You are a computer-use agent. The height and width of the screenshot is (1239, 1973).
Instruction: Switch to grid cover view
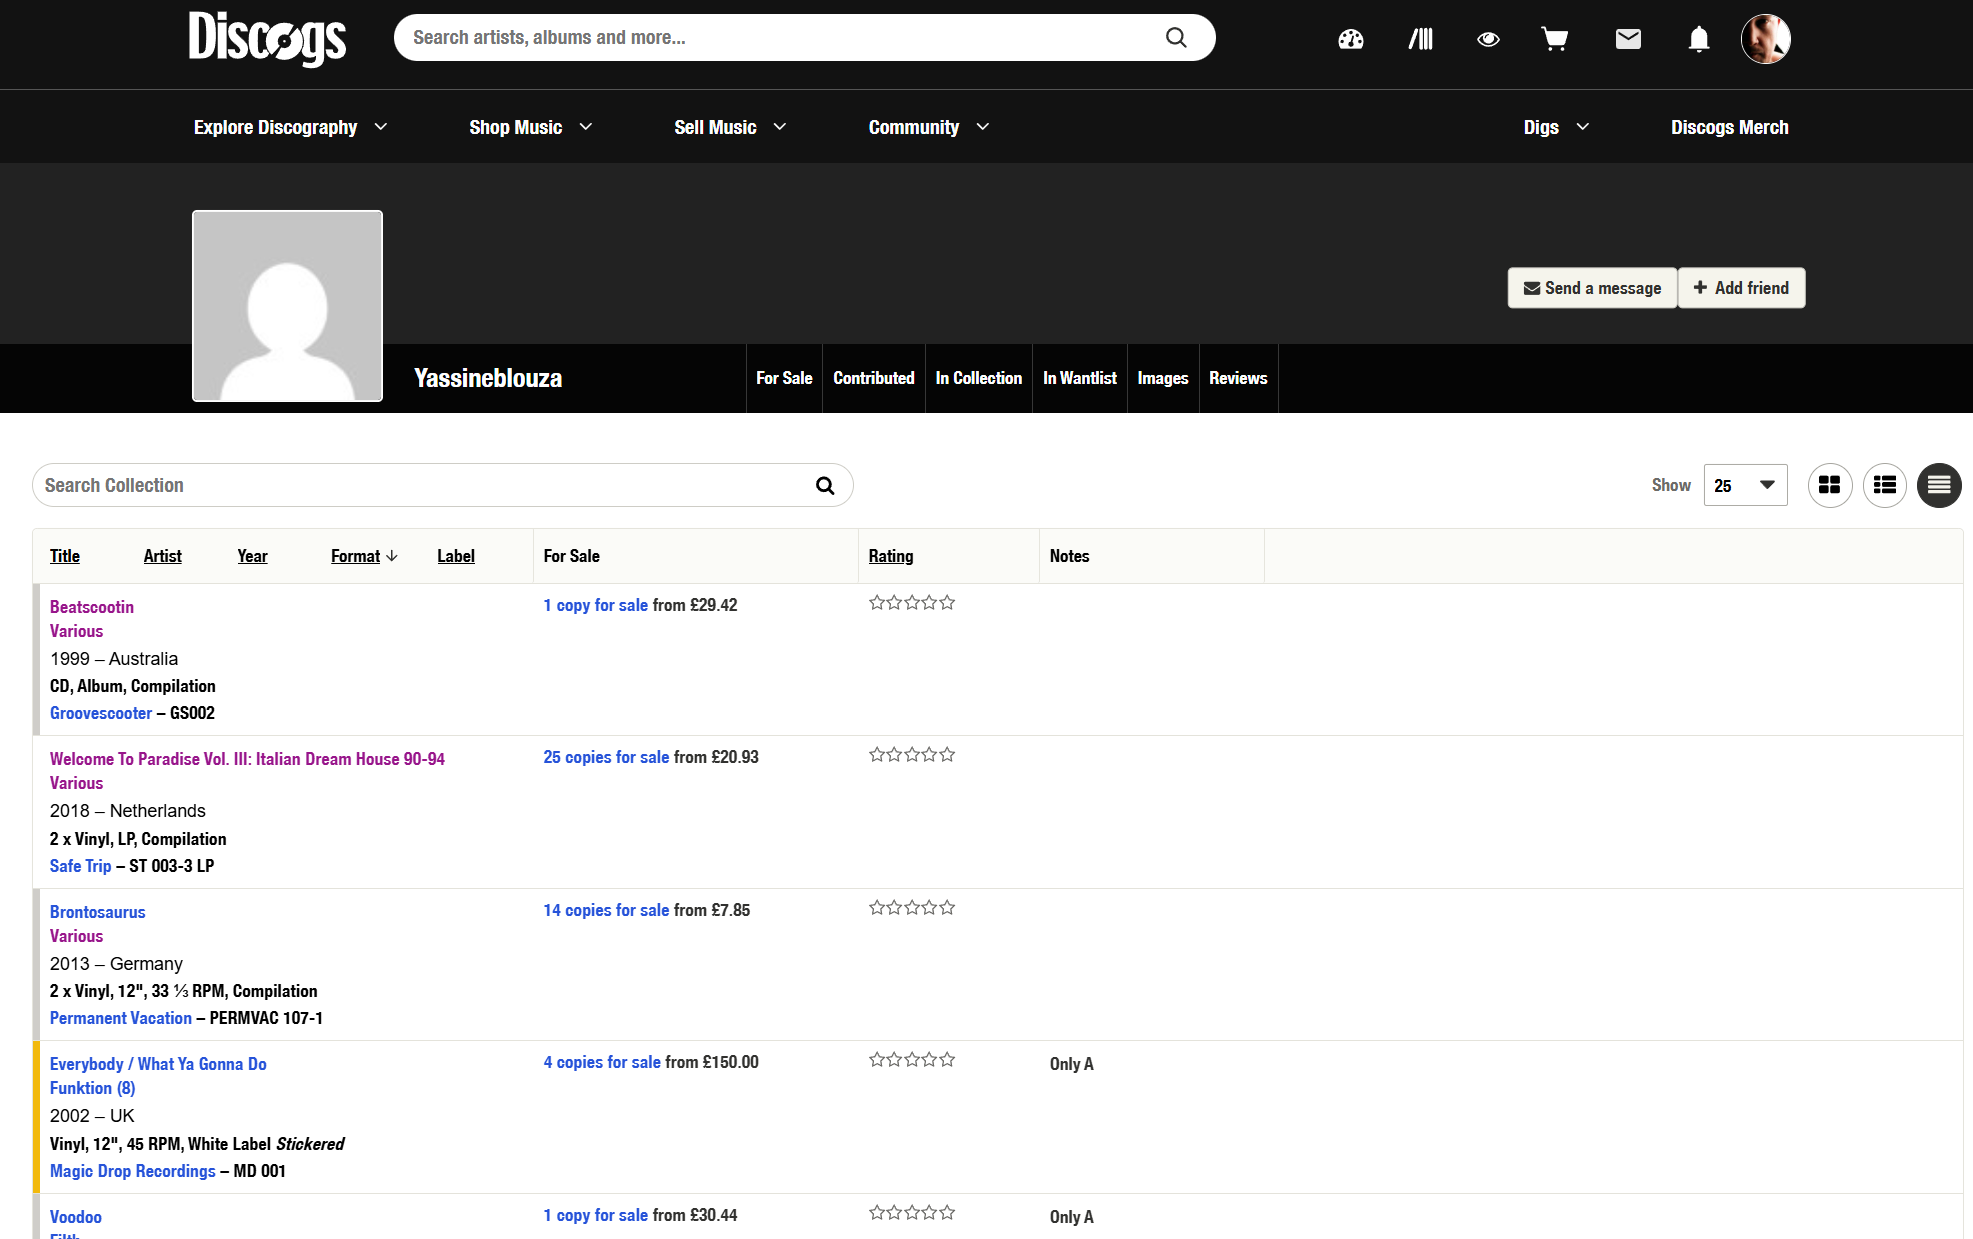(1830, 485)
